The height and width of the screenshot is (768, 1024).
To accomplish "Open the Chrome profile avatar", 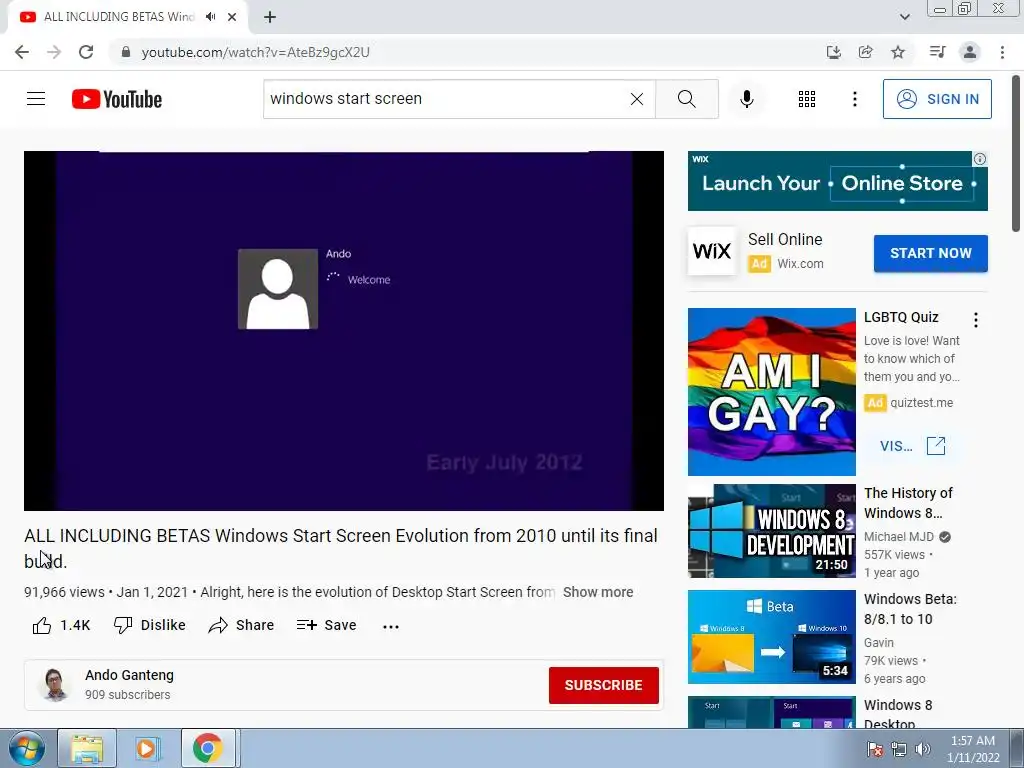I will [970, 52].
